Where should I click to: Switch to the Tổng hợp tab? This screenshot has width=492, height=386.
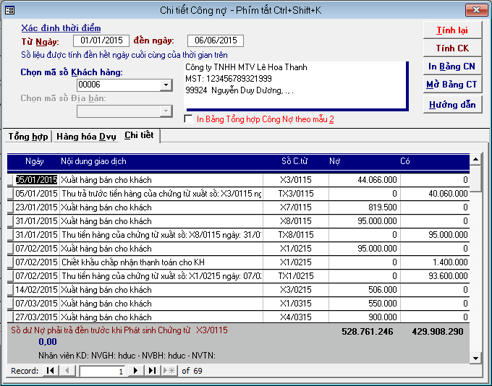pos(28,137)
